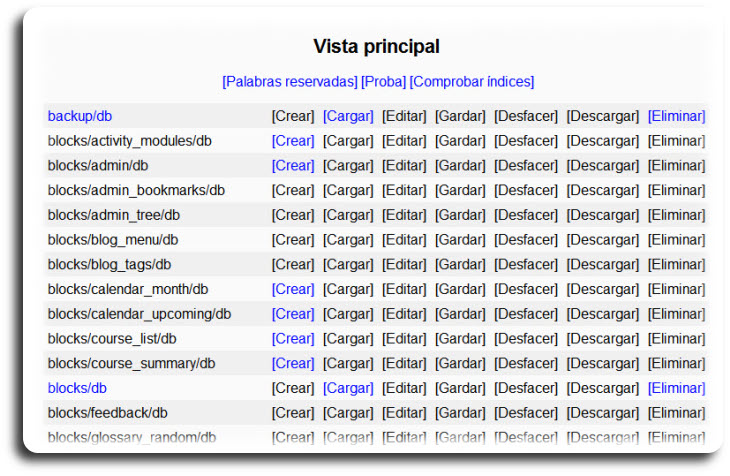Click Descargar in the blocks/blog_menu/db row
Image resolution: width=730 pixels, height=476 pixels.
603,240
